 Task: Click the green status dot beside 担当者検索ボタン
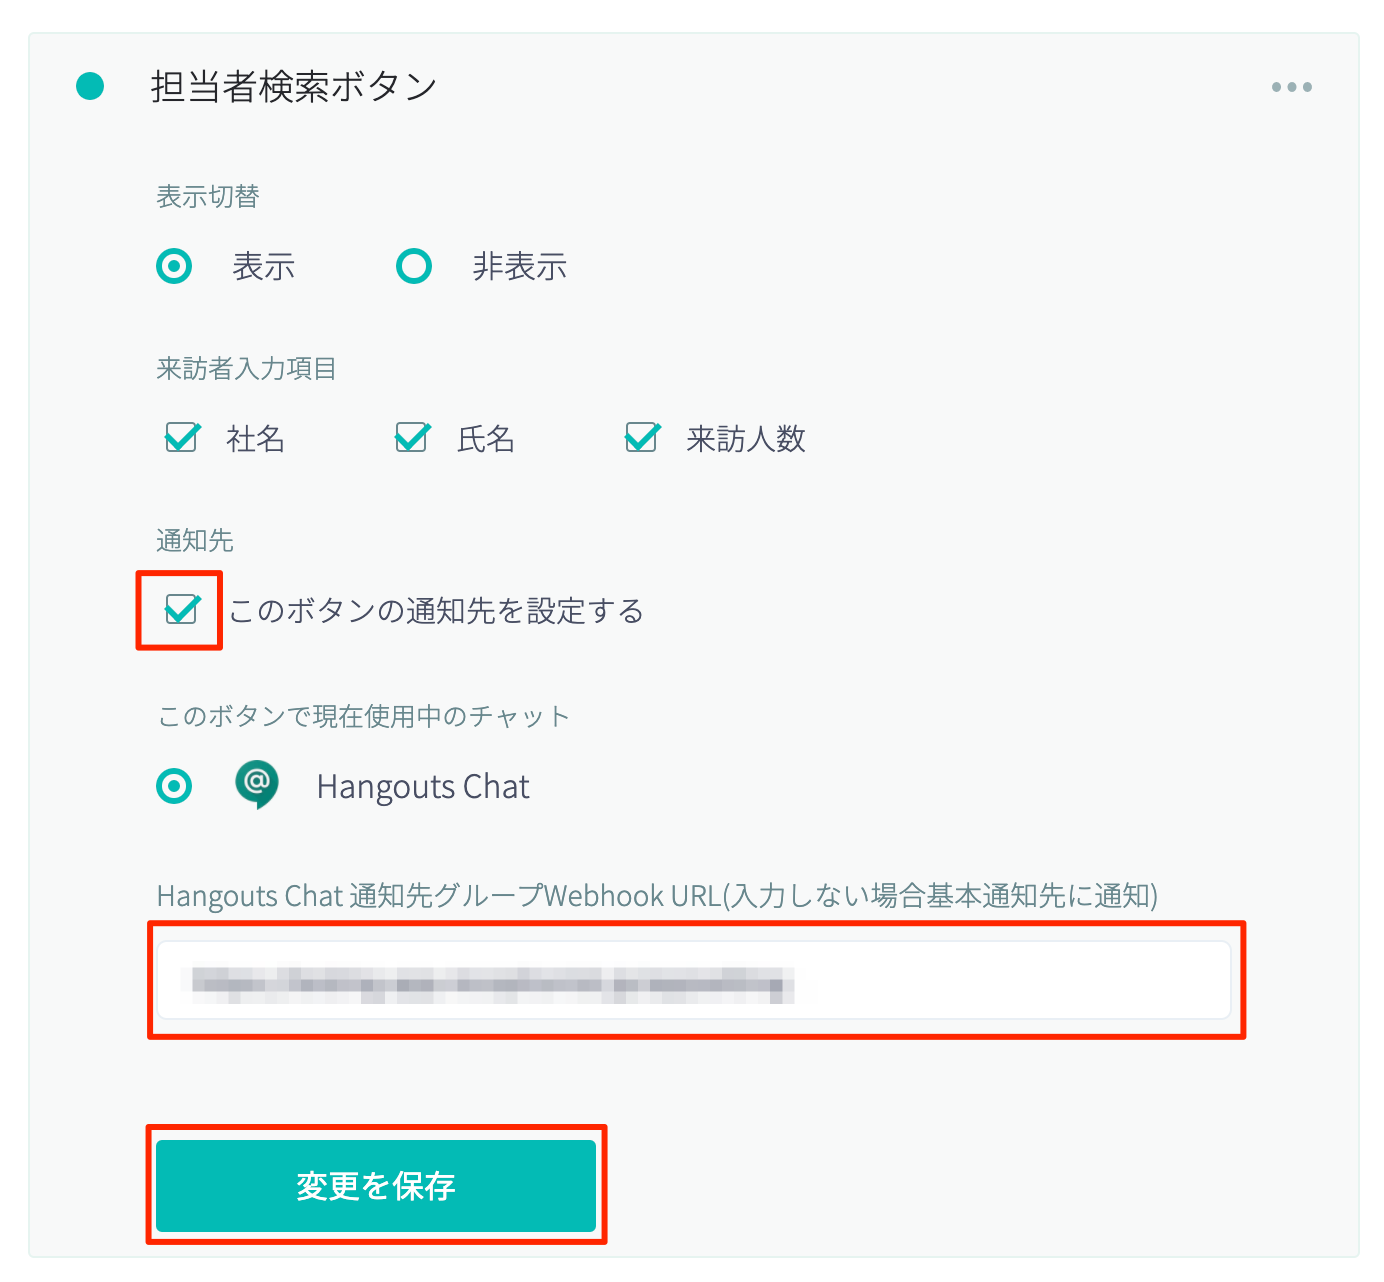90,86
